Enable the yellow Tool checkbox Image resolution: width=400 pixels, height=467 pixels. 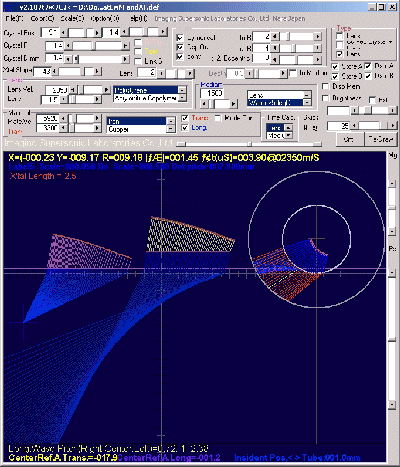(x=138, y=51)
